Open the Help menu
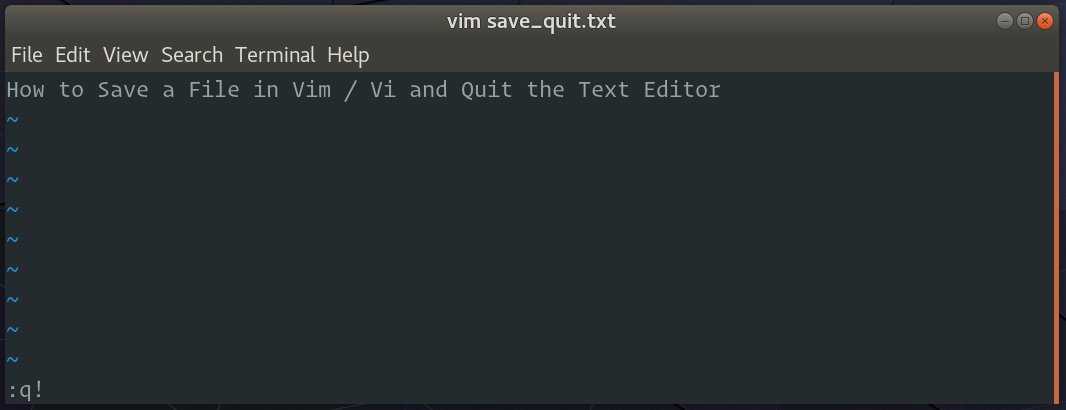The image size is (1066, 410). [348, 55]
